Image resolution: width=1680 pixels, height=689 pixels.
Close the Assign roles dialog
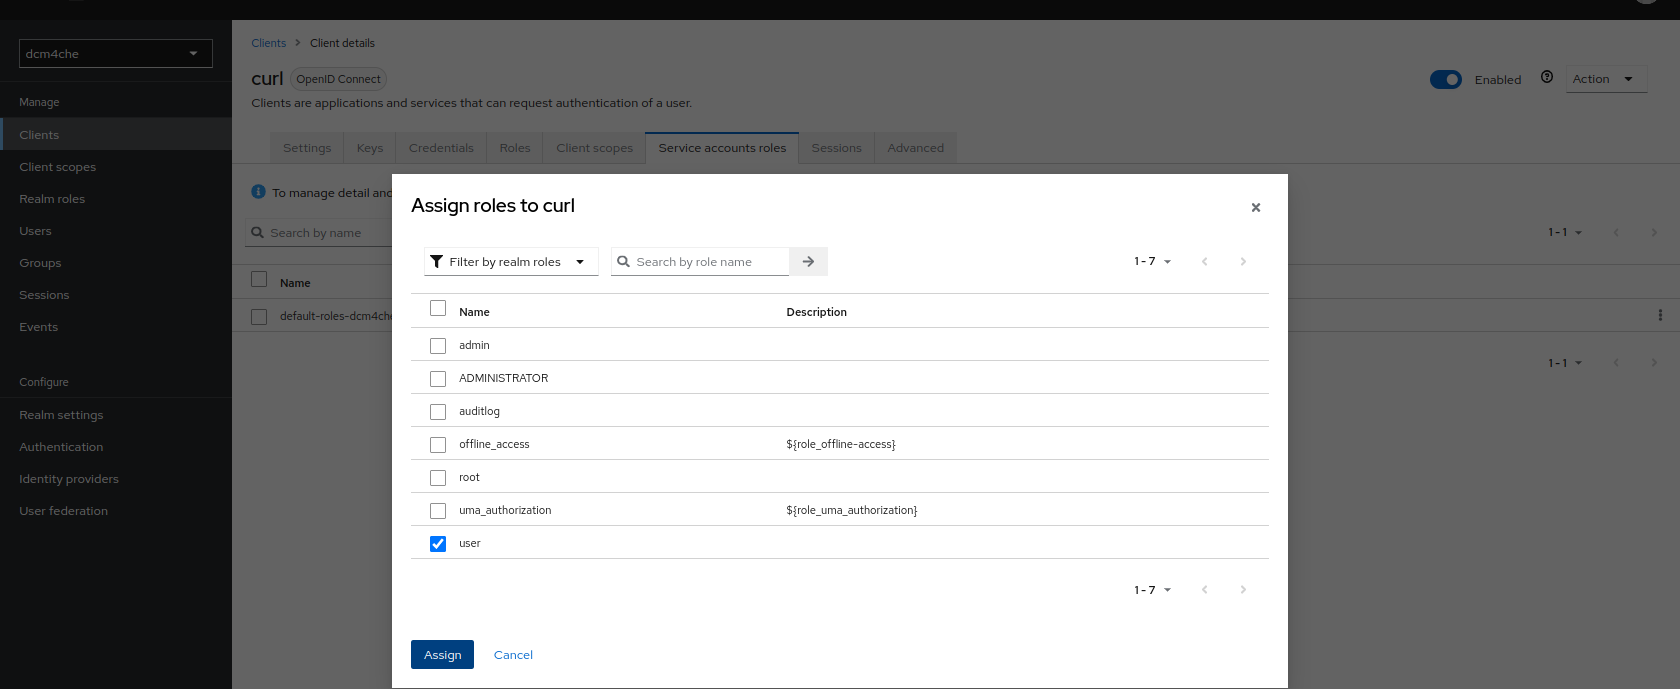1256,208
